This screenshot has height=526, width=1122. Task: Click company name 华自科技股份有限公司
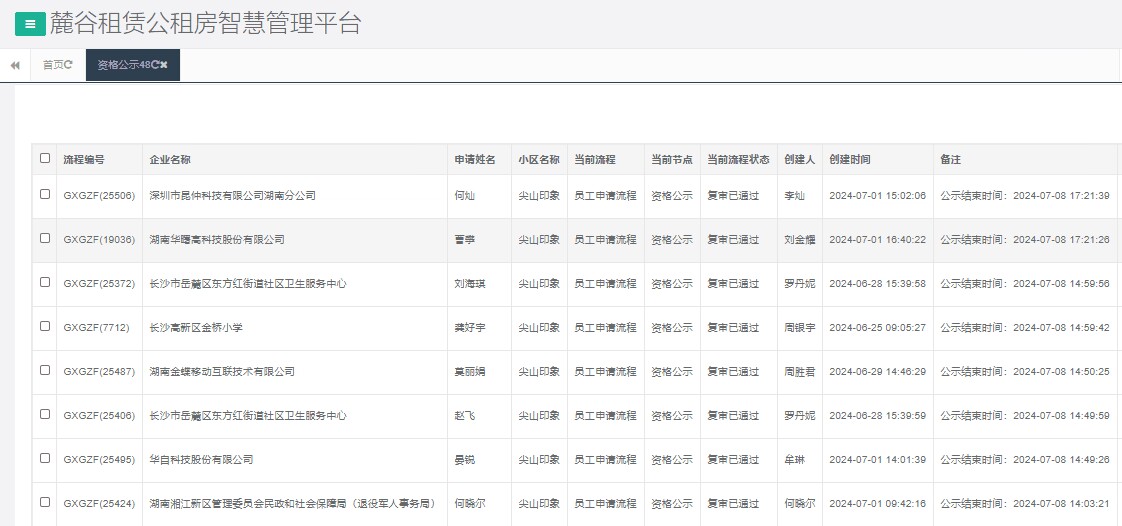coord(201,460)
